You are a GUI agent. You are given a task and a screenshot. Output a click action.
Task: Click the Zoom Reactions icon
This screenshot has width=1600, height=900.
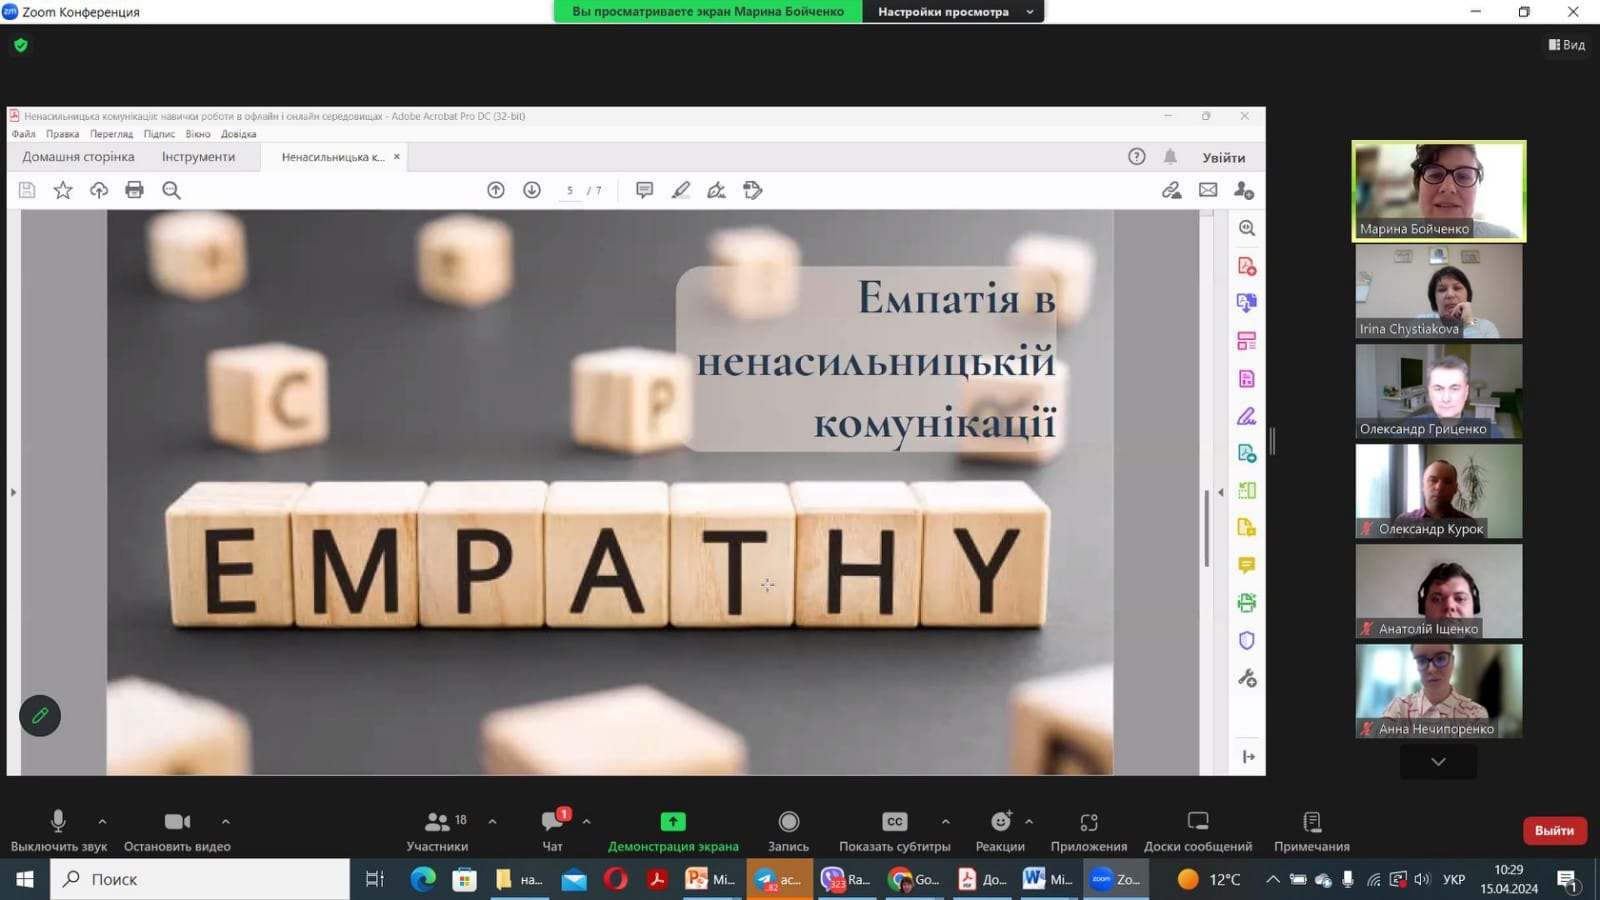click(1000, 822)
